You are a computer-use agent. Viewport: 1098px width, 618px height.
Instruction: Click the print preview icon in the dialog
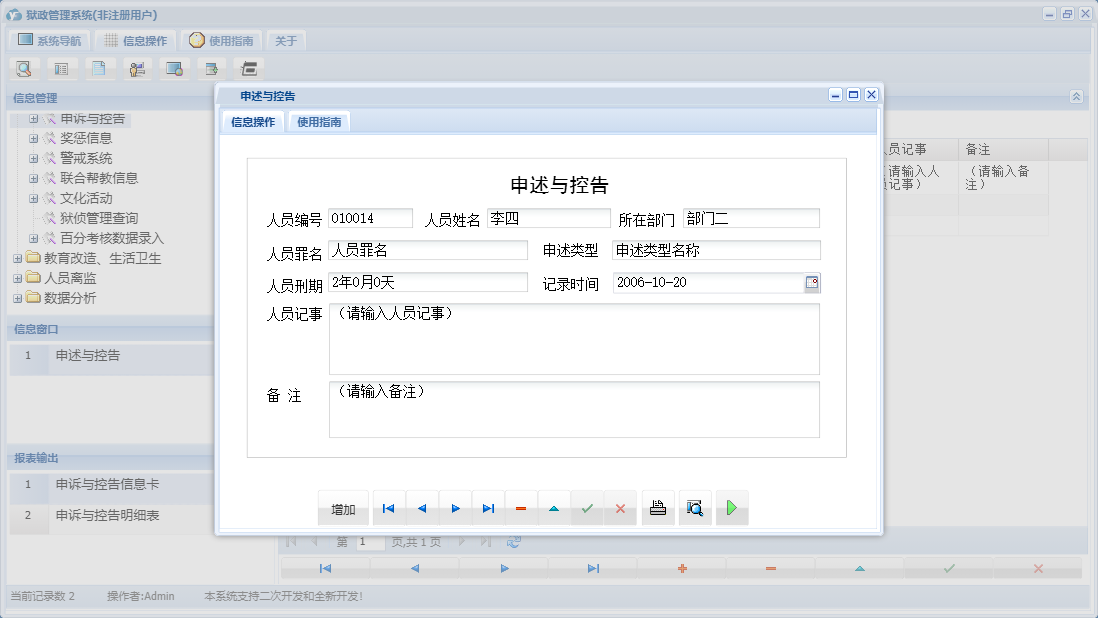pos(695,508)
